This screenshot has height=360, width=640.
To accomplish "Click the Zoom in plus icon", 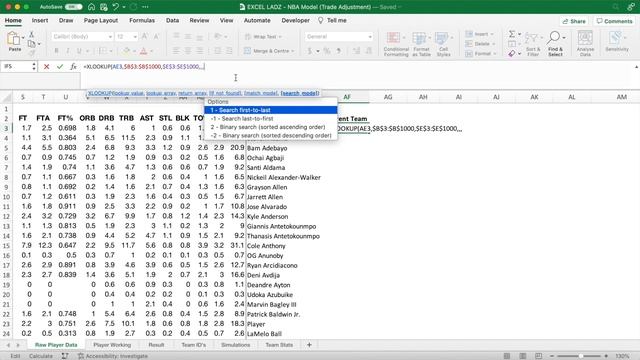I will (x=606, y=356).
